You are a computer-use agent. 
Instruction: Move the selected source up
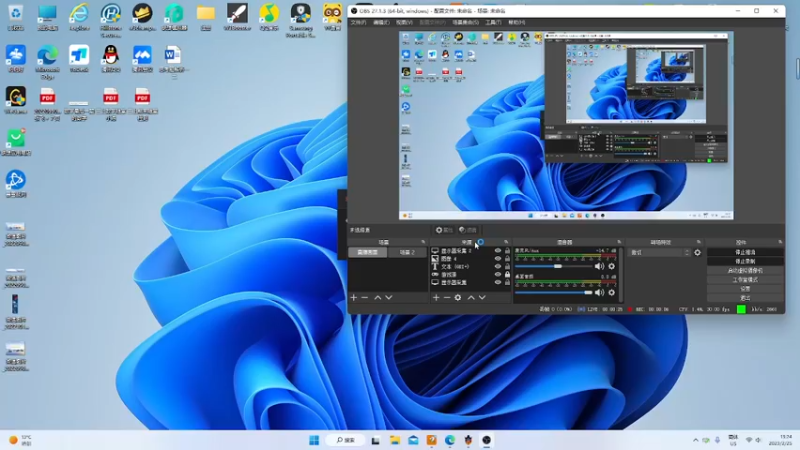471,297
